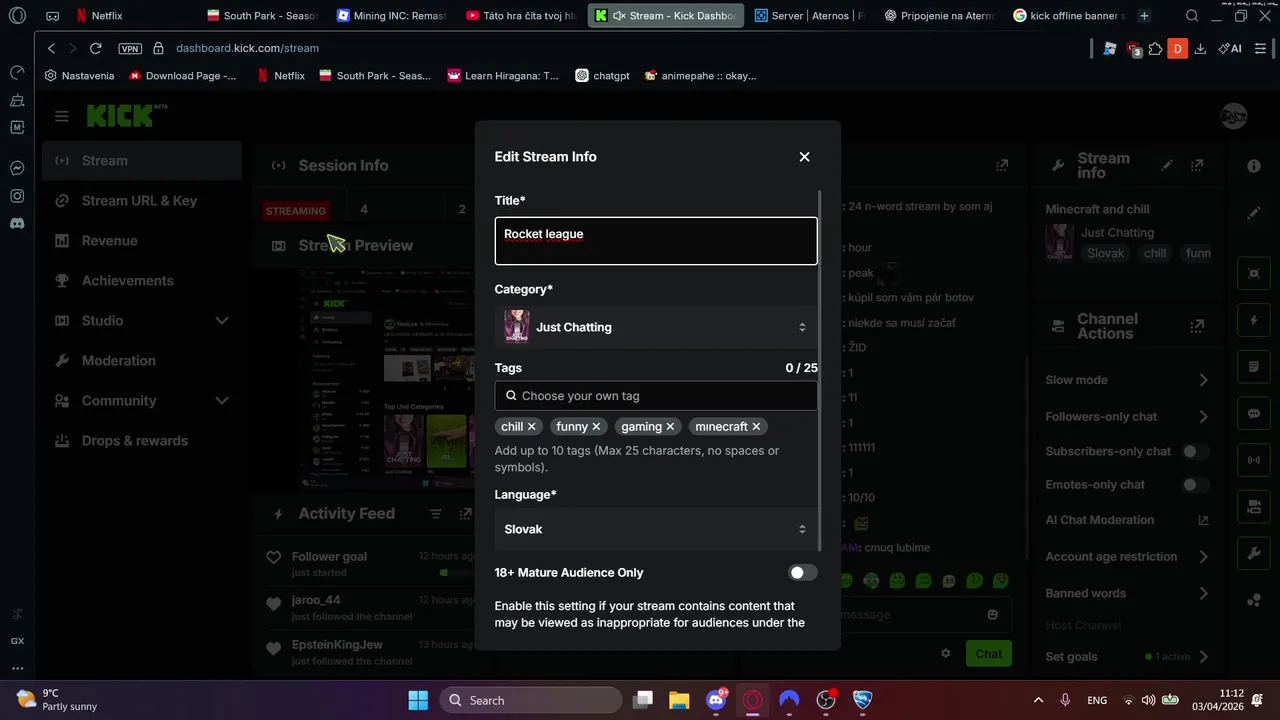Open chat settings gear icon
Image resolution: width=1280 pixels, height=720 pixels.
[x=945, y=654]
